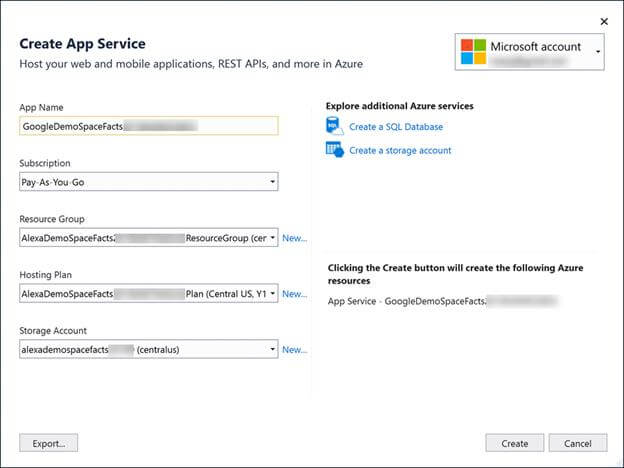Click the Subscription label

(x=45, y=163)
